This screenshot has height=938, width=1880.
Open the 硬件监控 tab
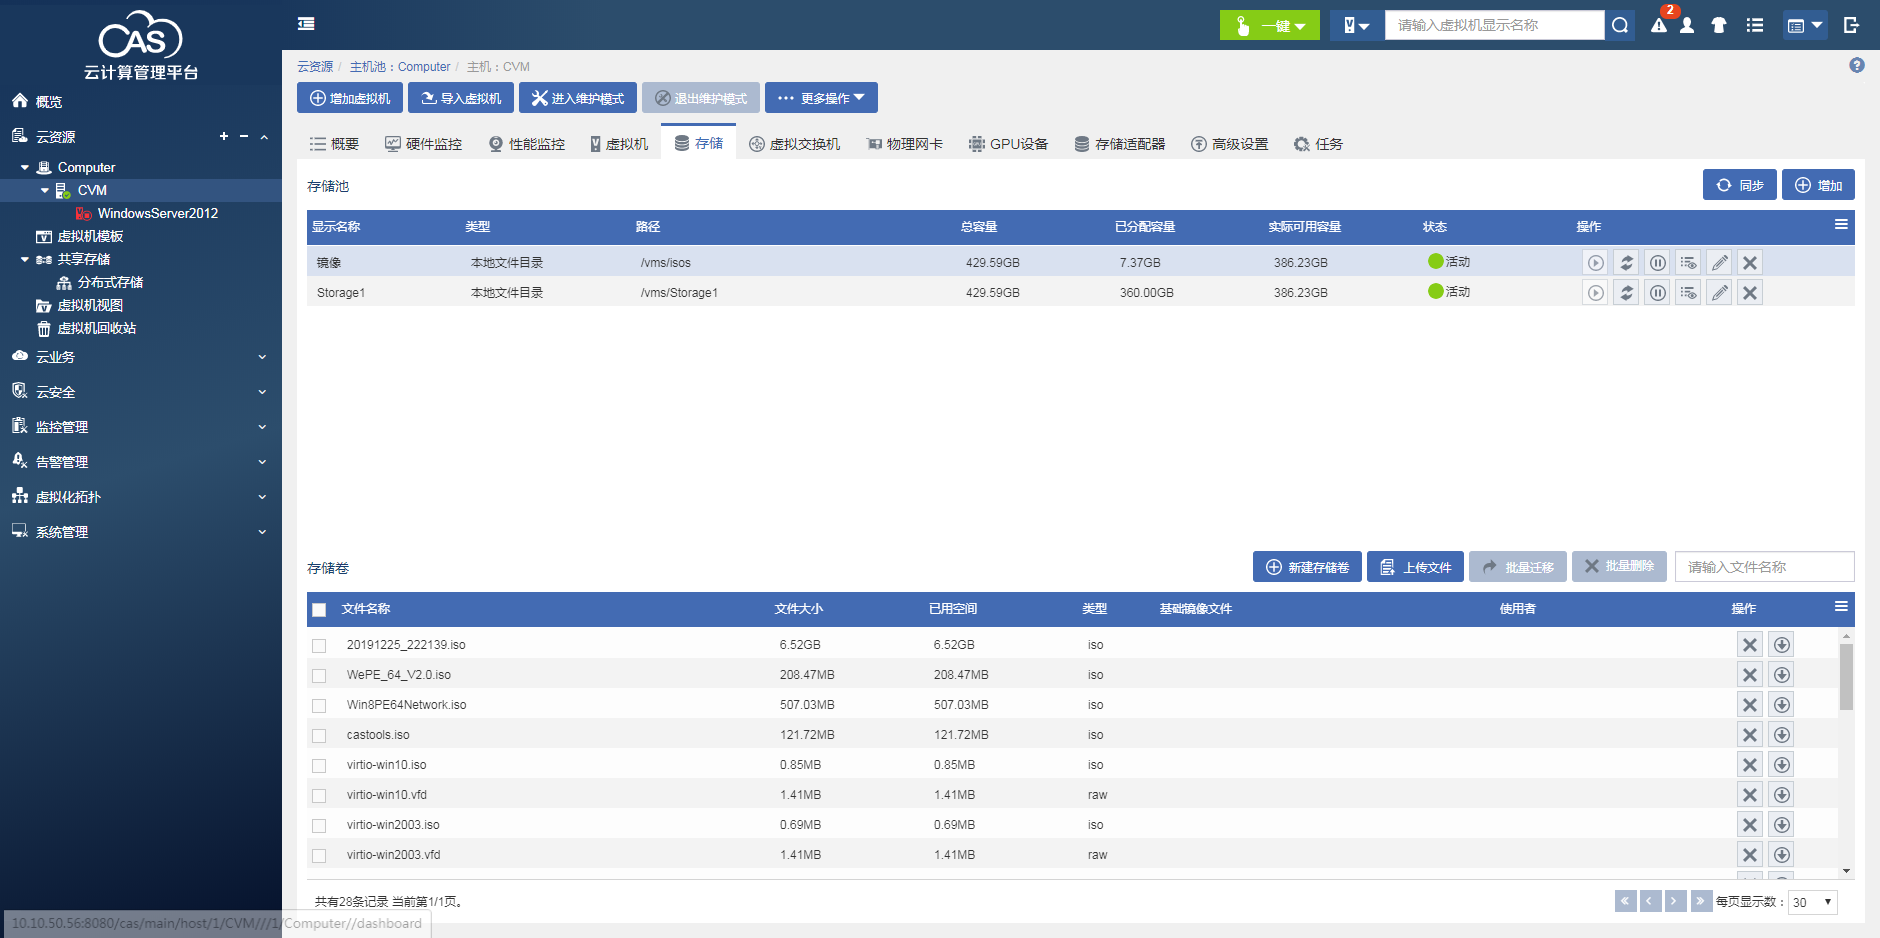point(424,144)
